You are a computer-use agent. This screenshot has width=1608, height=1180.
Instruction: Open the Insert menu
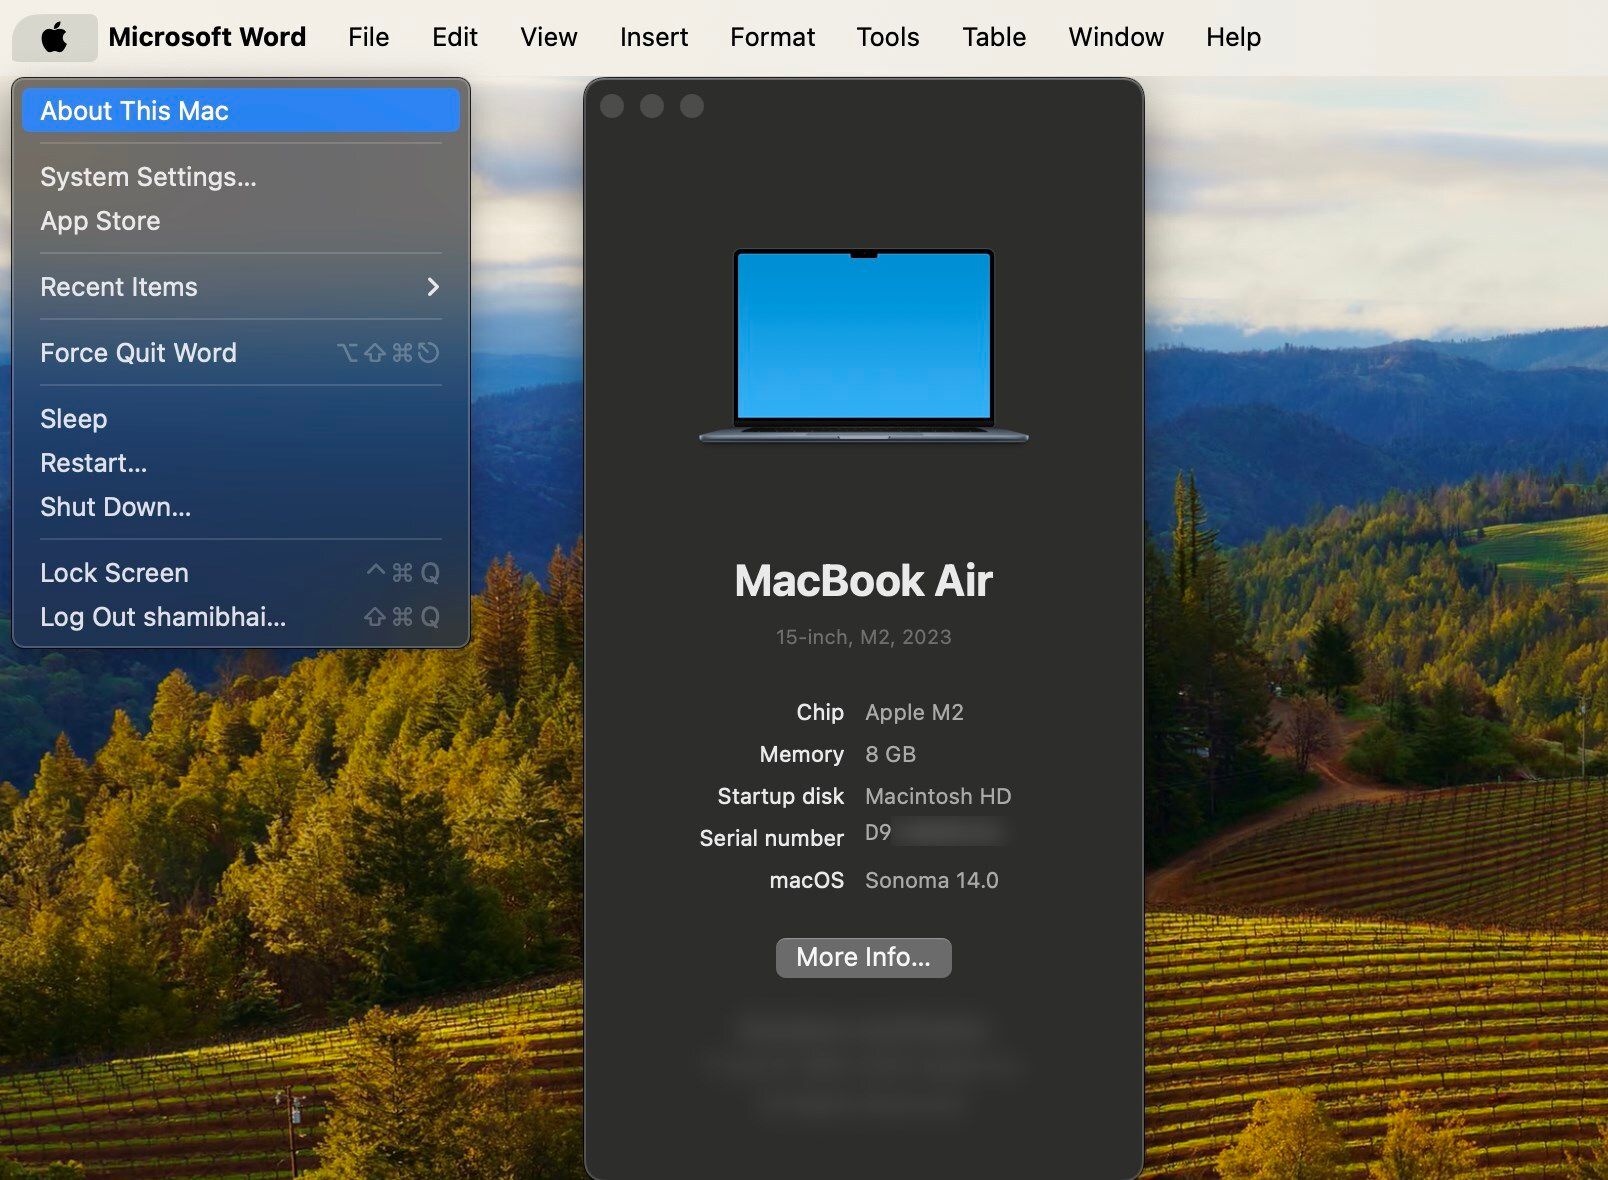click(653, 37)
